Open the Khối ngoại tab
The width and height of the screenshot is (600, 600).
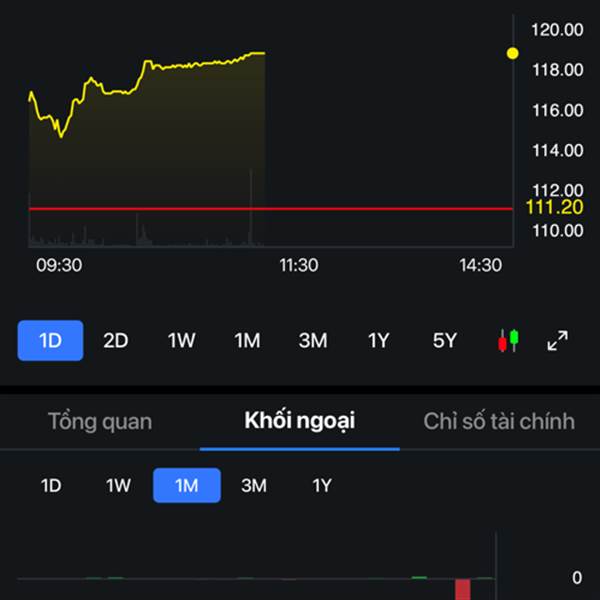click(300, 421)
